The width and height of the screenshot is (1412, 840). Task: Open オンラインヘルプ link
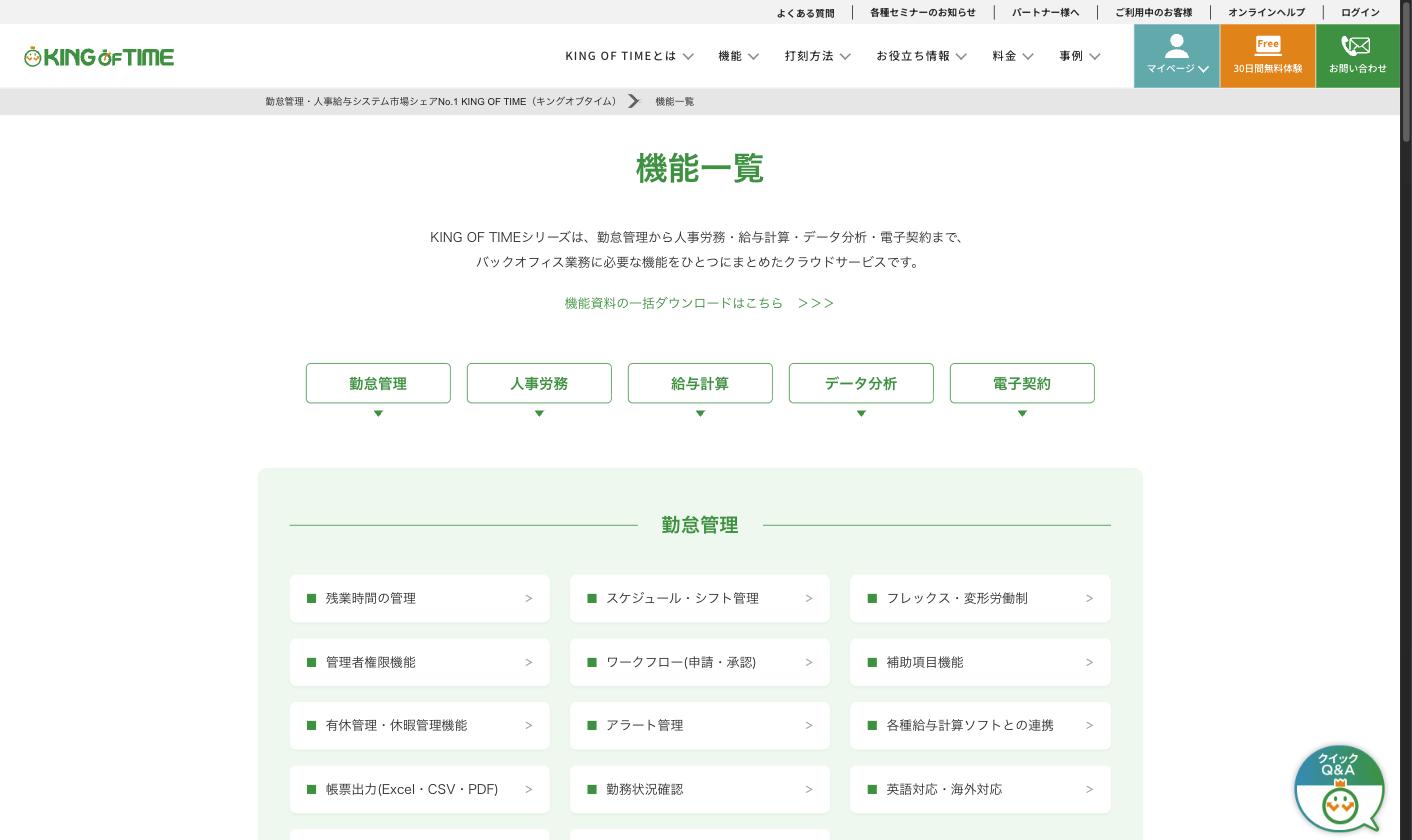point(1266,13)
